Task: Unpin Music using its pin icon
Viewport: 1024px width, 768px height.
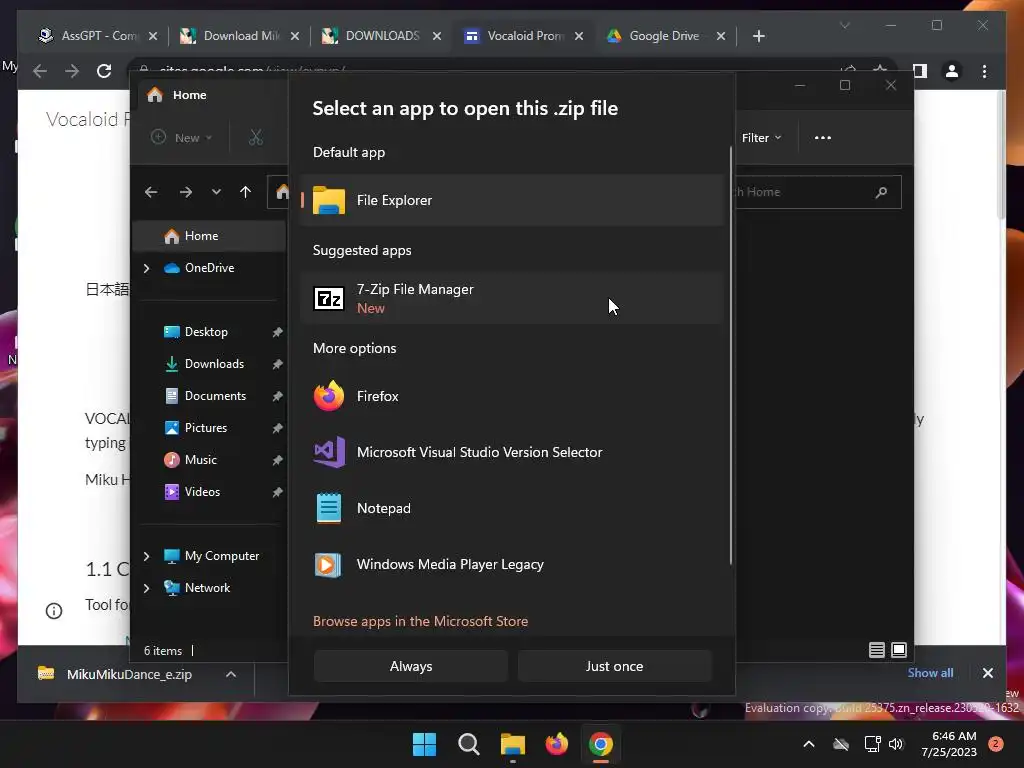Action: [277, 460]
